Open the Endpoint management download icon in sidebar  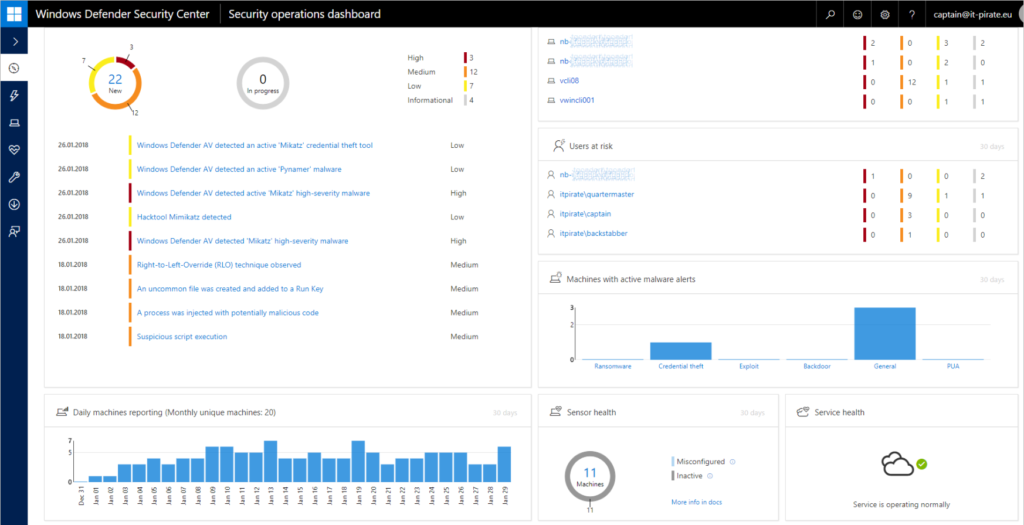tap(14, 204)
